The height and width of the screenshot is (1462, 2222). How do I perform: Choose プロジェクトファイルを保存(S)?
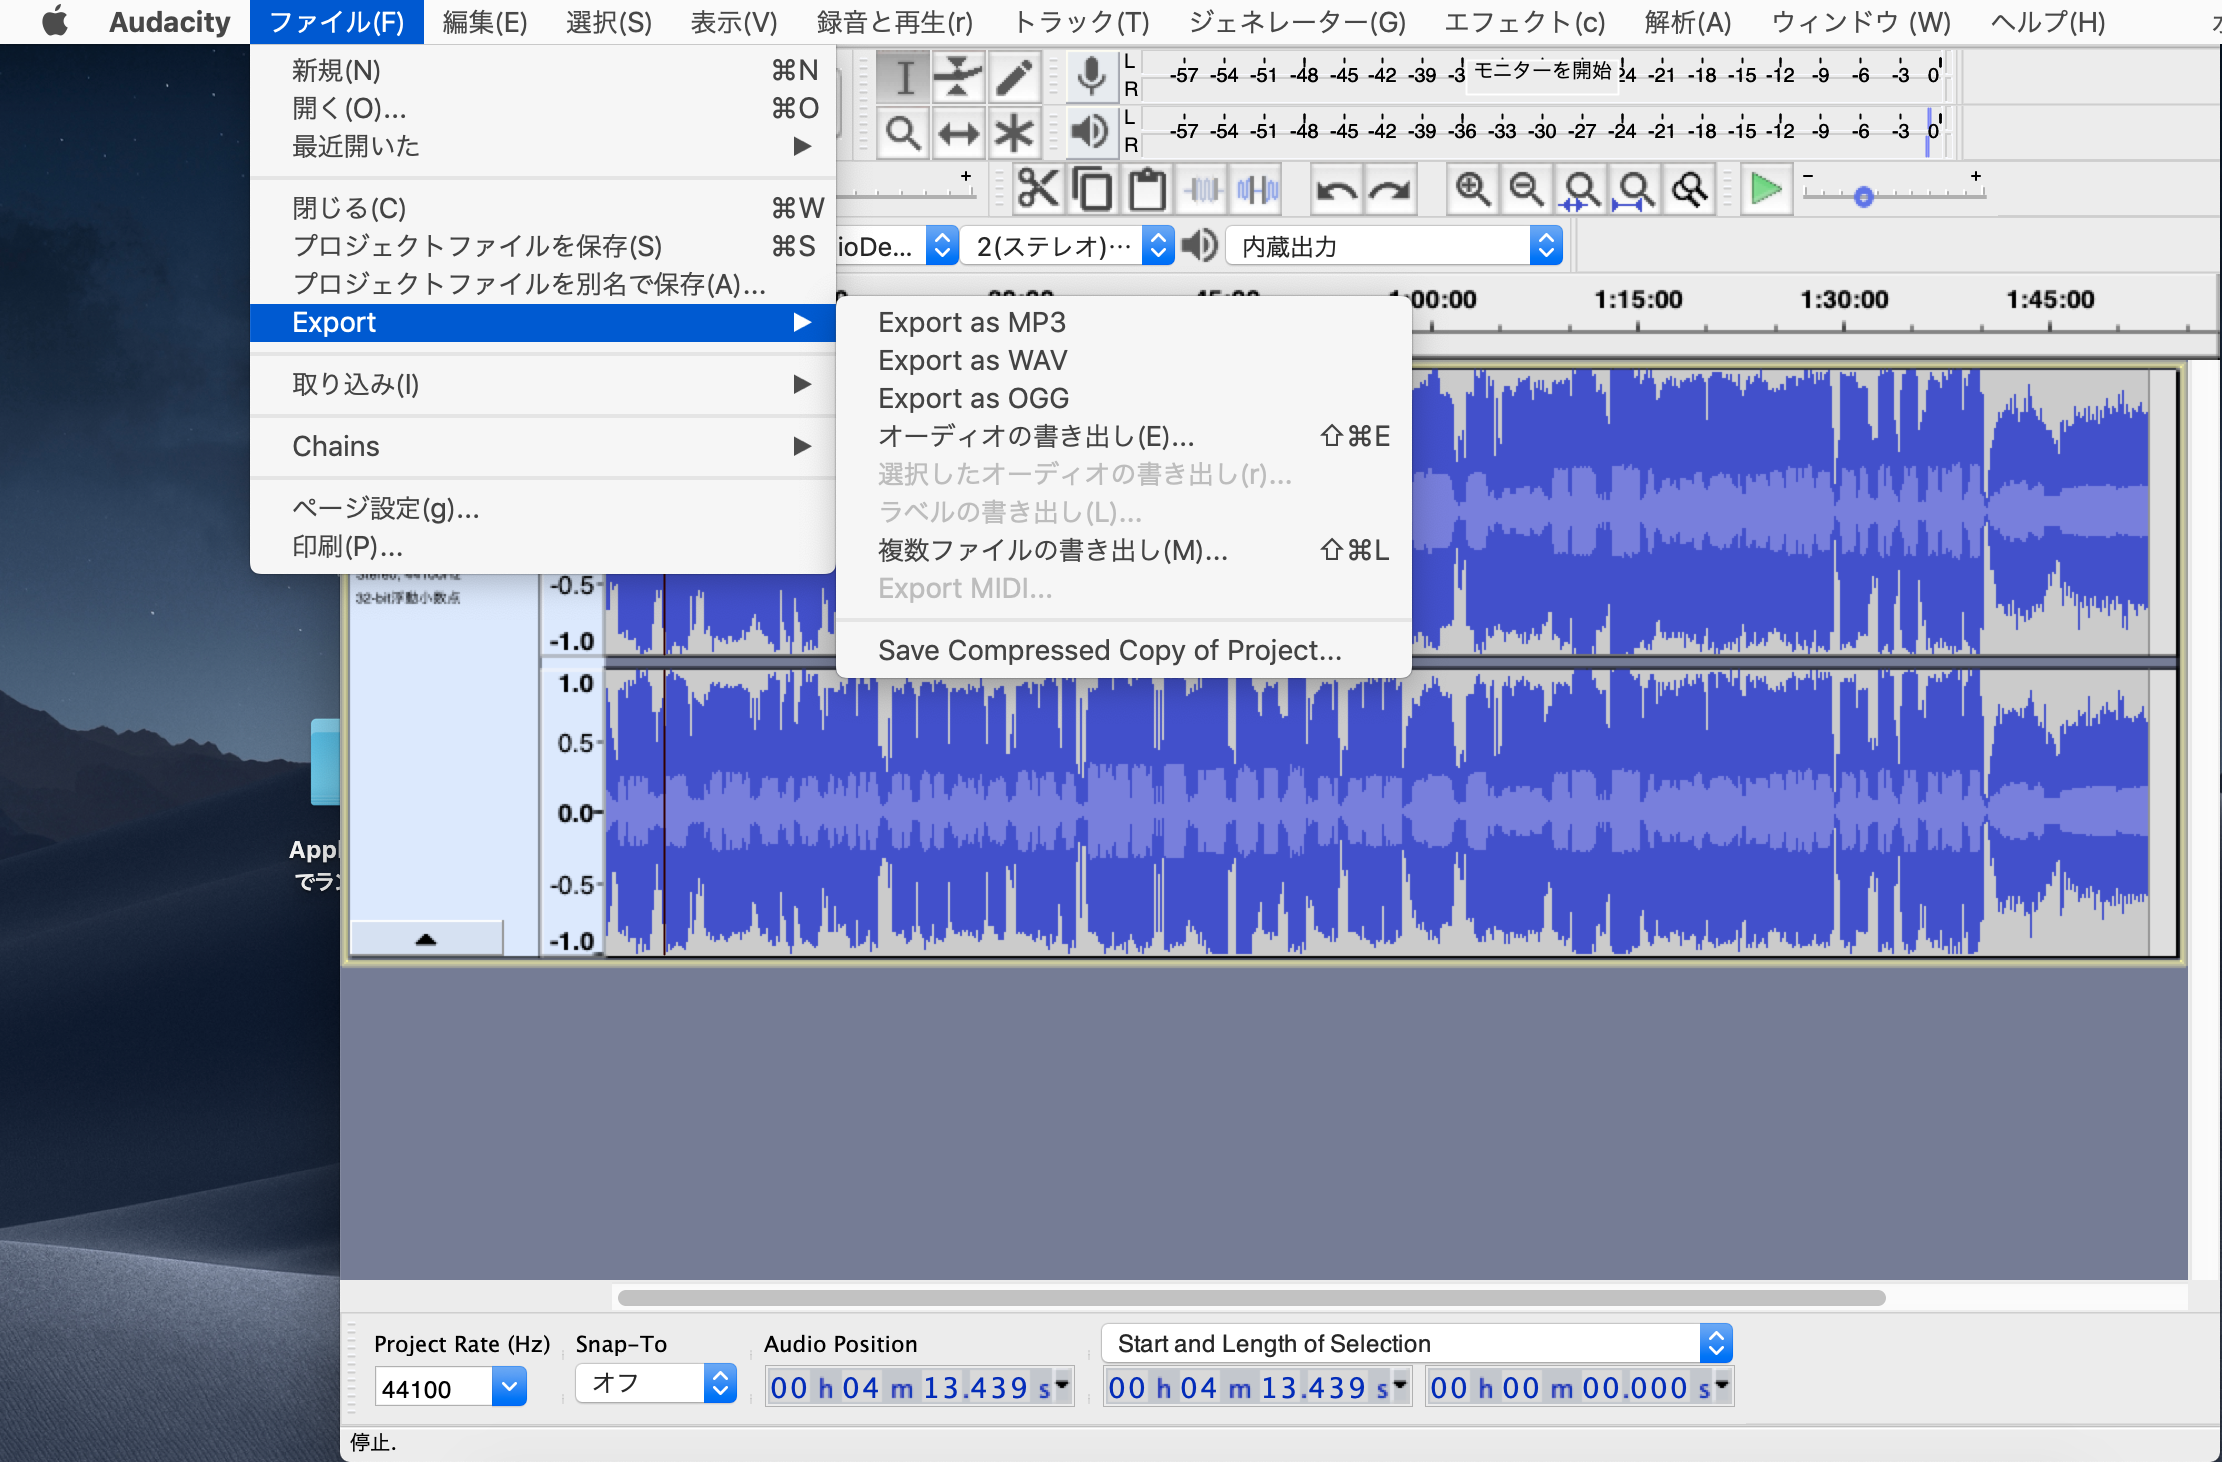click(x=543, y=246)
